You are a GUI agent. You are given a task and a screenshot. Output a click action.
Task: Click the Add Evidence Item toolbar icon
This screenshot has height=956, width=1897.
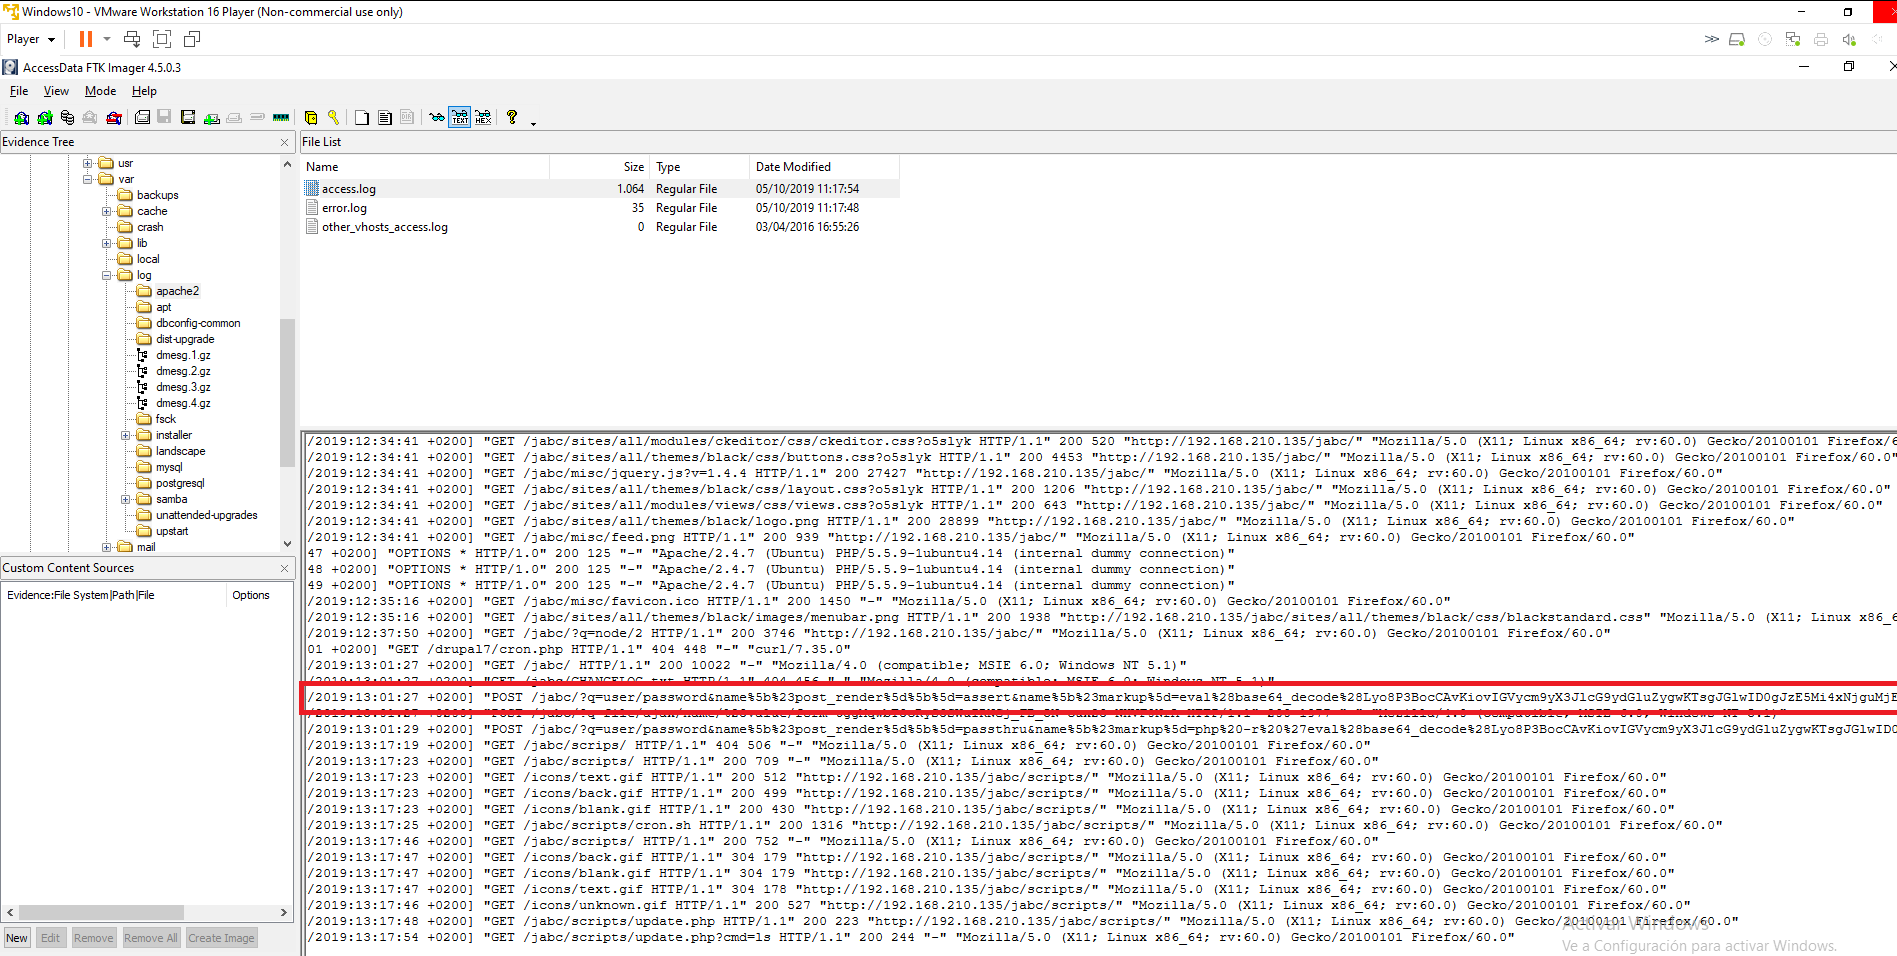(21, 118)
